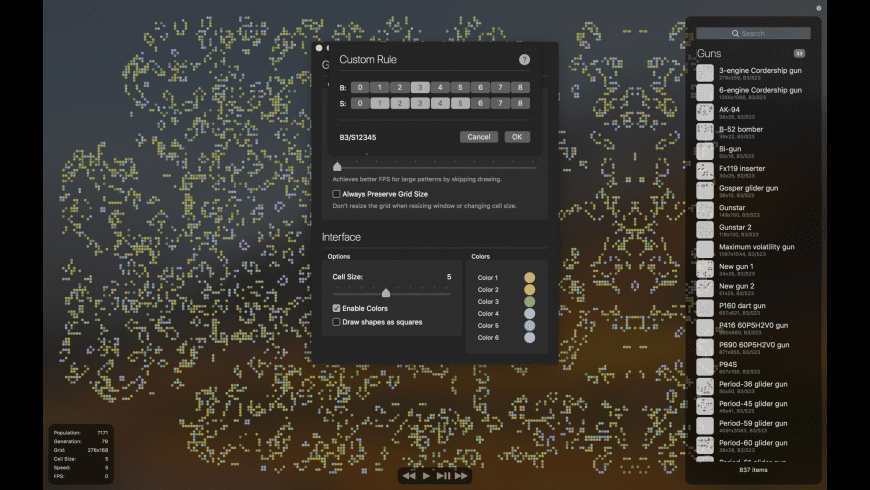Screen dimensions: 870x490
Task: Click the fast-forward playback button
Action: point(461,476)
